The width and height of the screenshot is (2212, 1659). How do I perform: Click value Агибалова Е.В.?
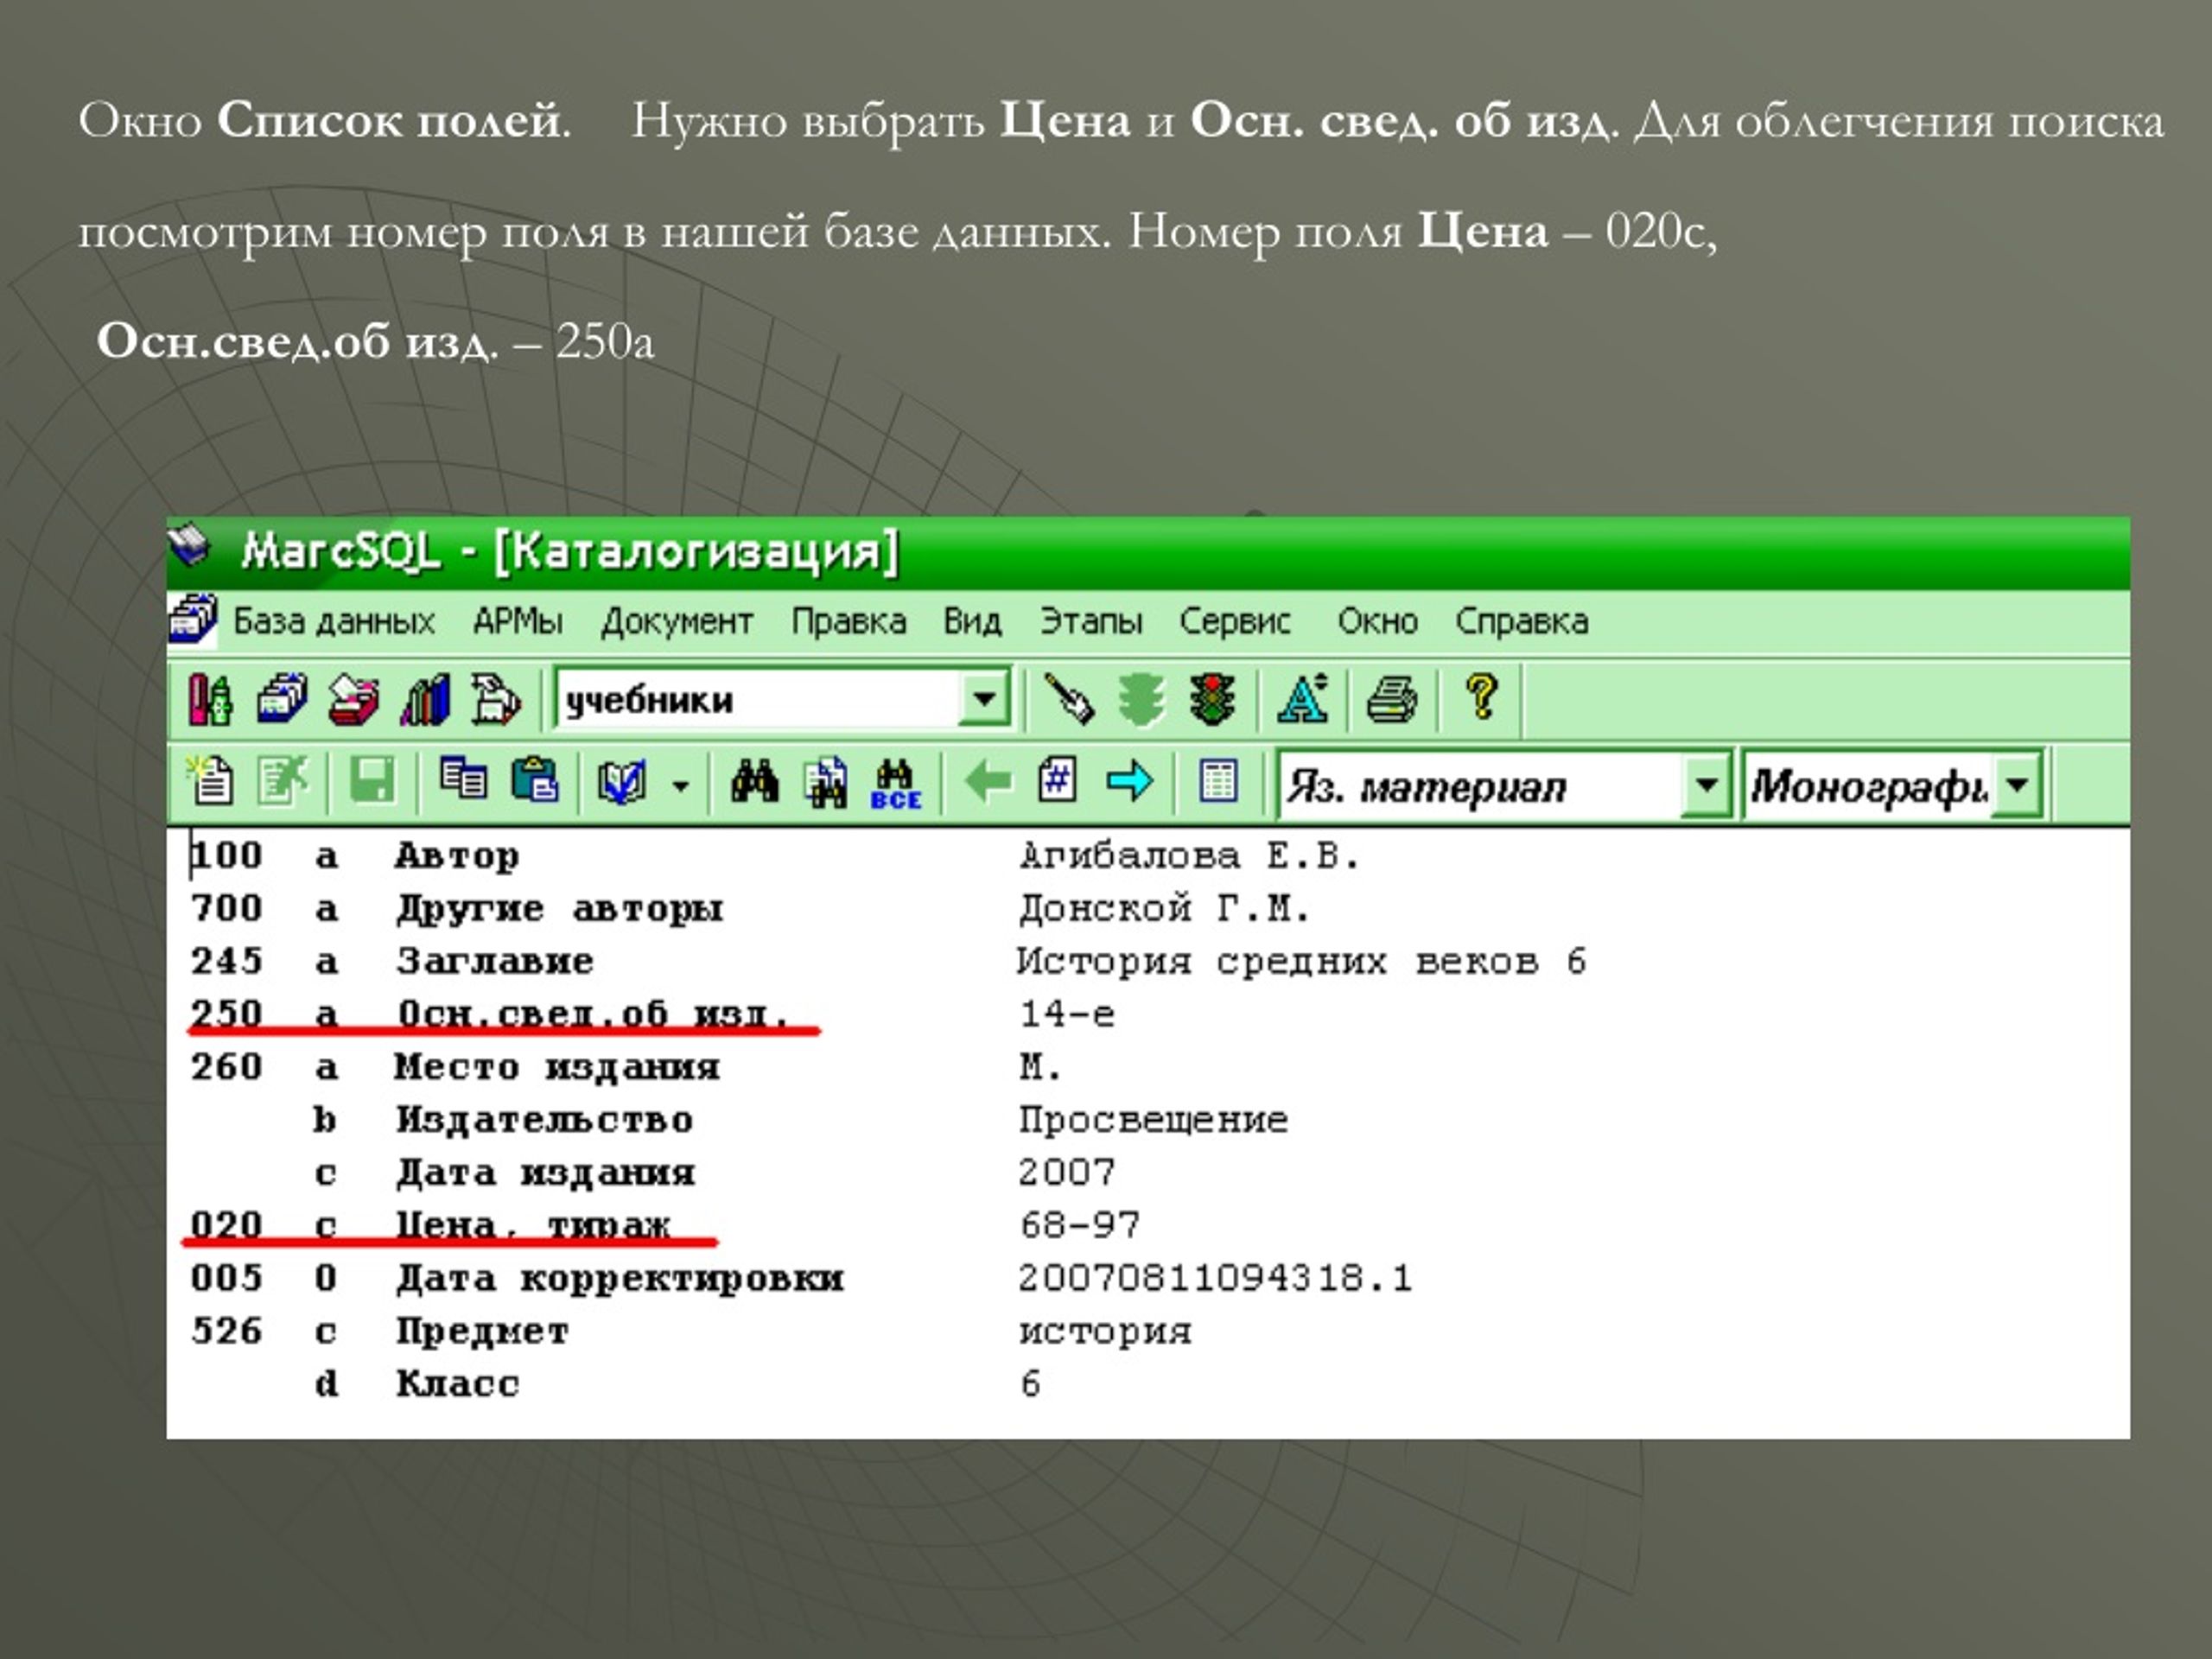1190,856
